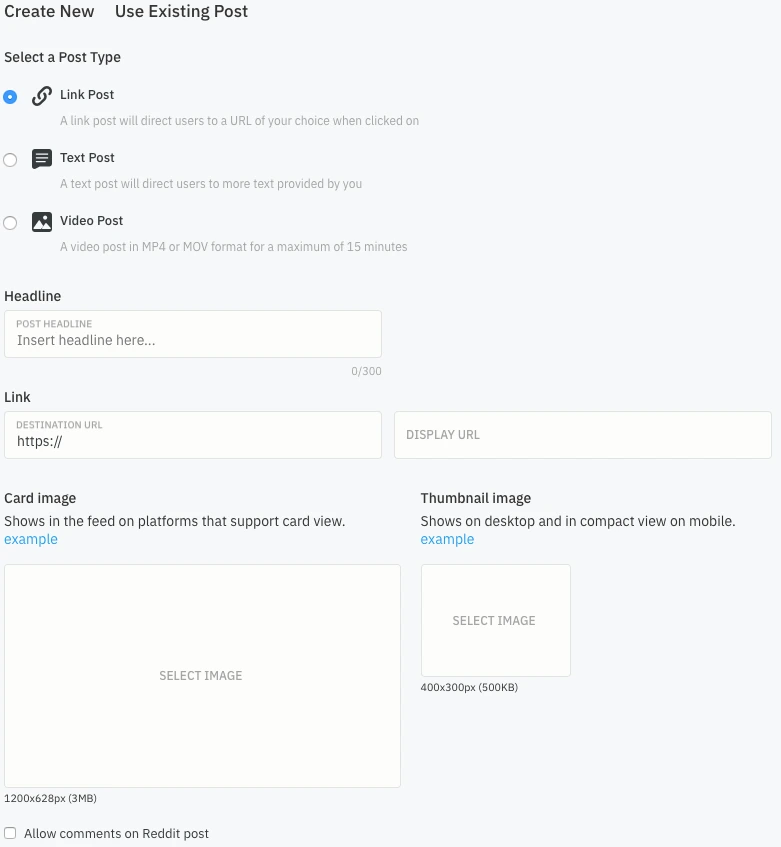Screen dimensions: 781x847
Task: Switch to the Create New tab
Action: (49, 12)
